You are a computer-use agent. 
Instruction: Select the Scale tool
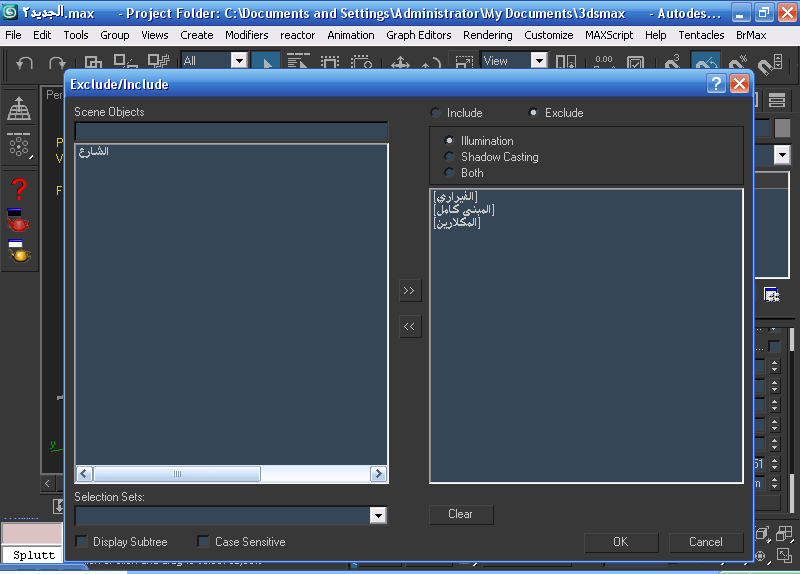coord(464,62)
